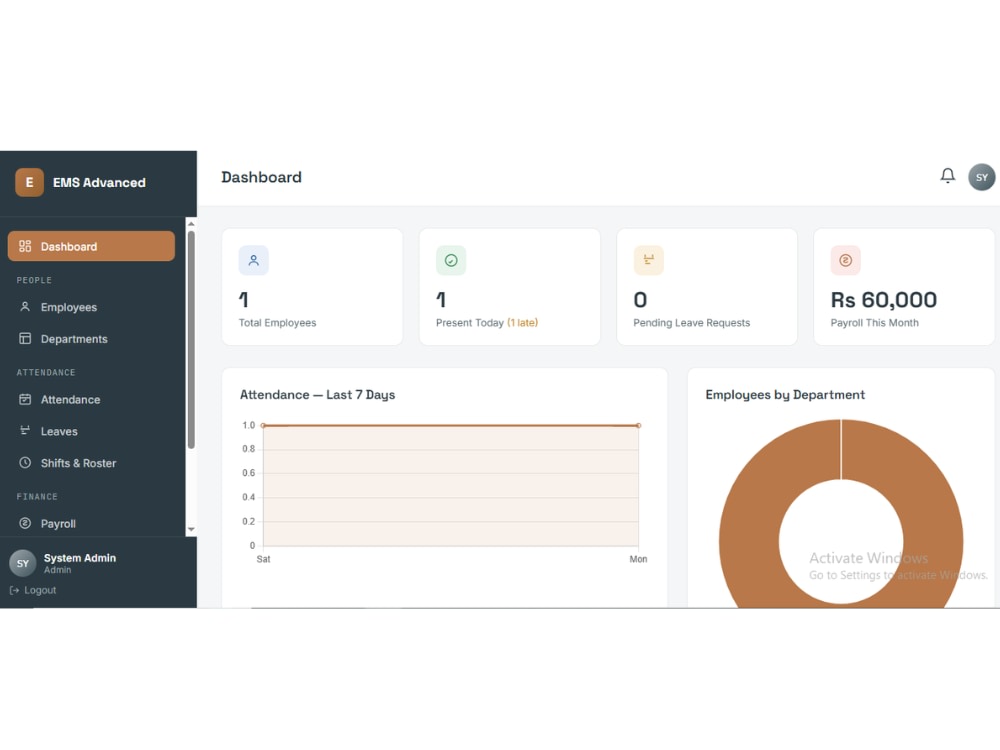Click the Shifts & Roster clock icon
This screenshot has width=1000, height=750.
click(25, 462)
